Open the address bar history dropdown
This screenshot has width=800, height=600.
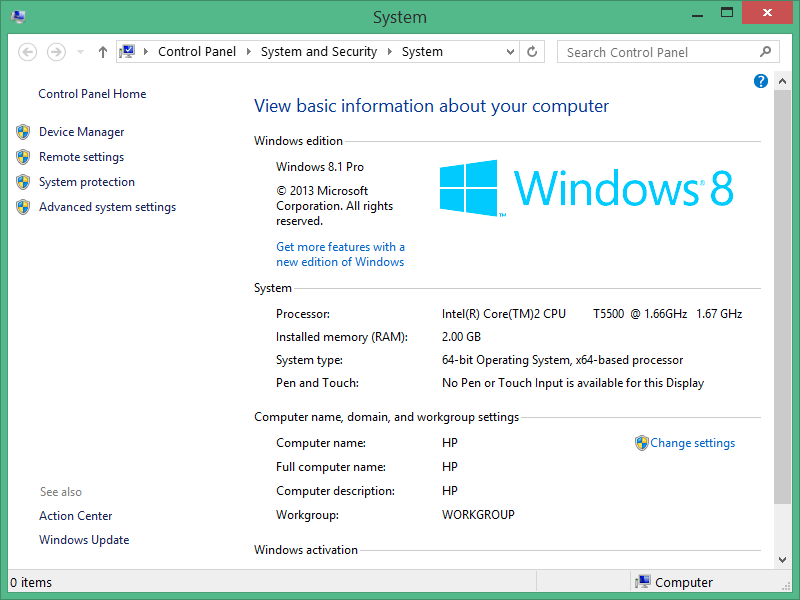pyautogui.click(x=510, y=52)
